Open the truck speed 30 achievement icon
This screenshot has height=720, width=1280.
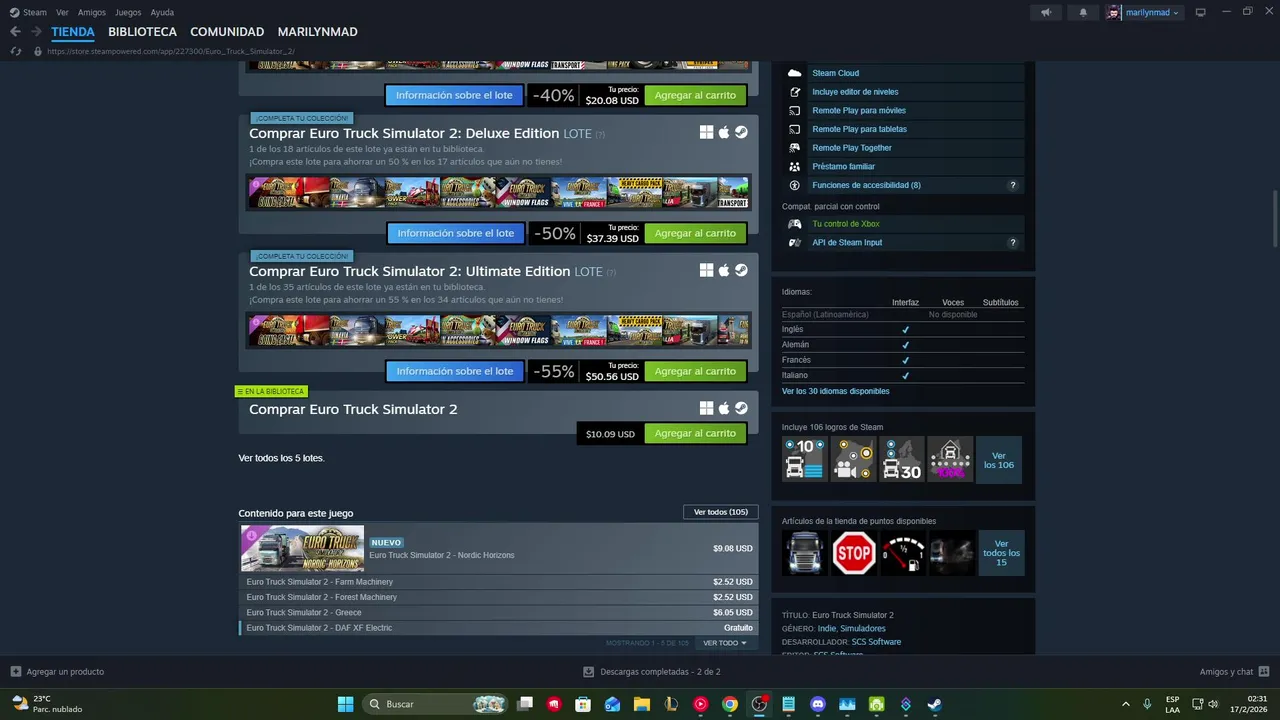tap(901, 460)
